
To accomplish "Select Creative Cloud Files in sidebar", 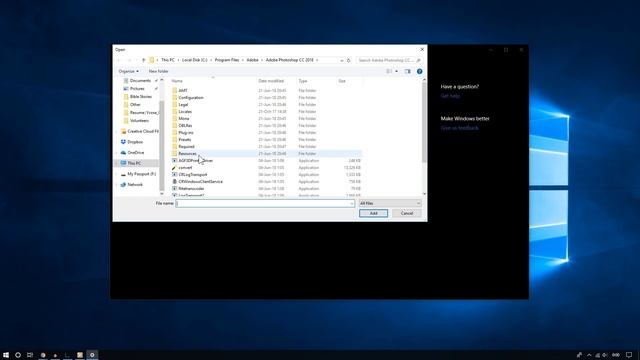I will pyautogui.click(x=140, y=131).
